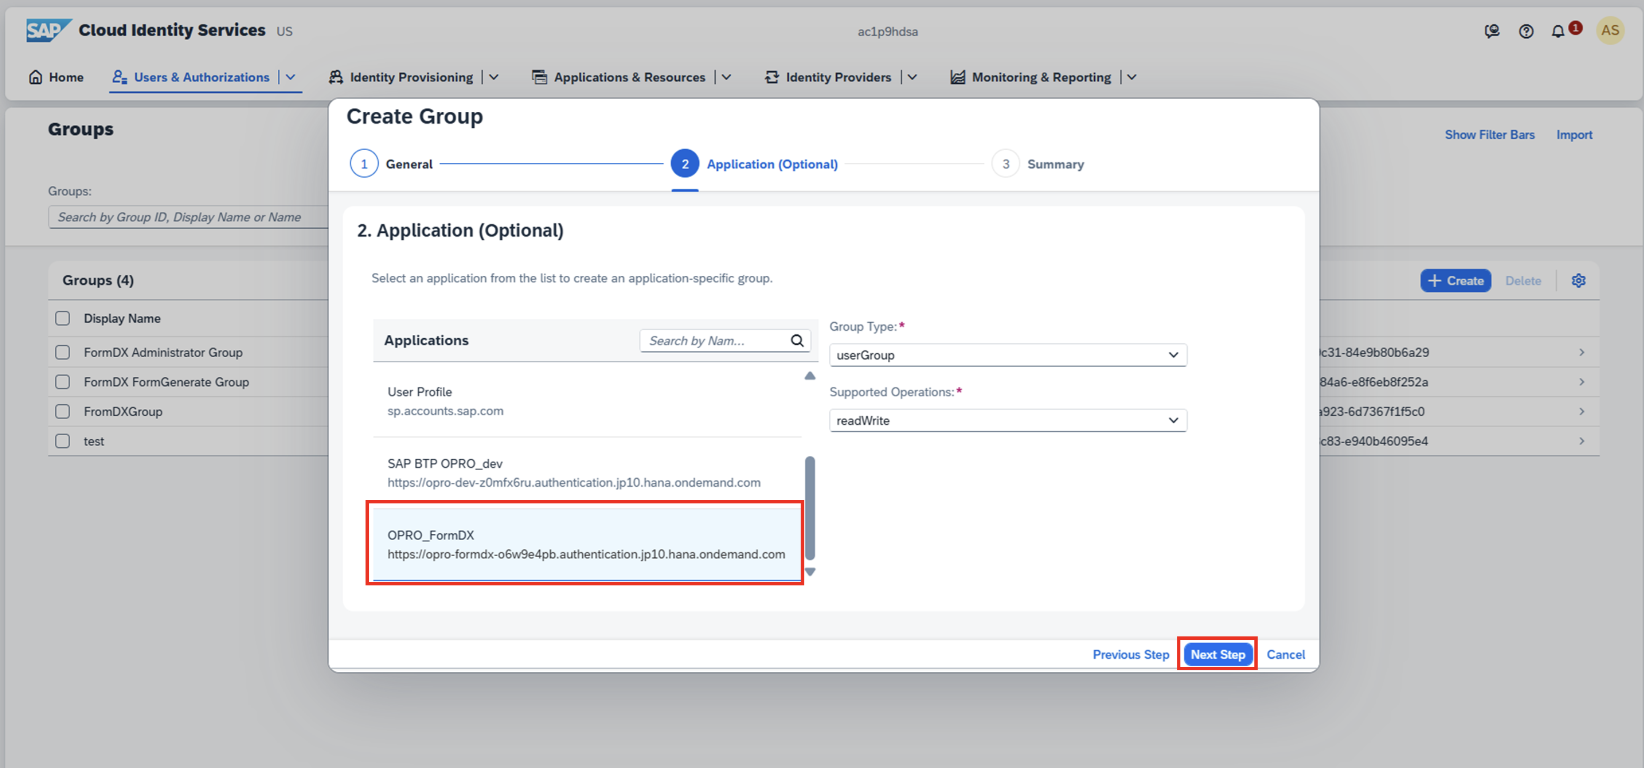Click the Previous Step link
Image resolution: width=1644 pixels, height=768 pixels.
click(1130, 655)
